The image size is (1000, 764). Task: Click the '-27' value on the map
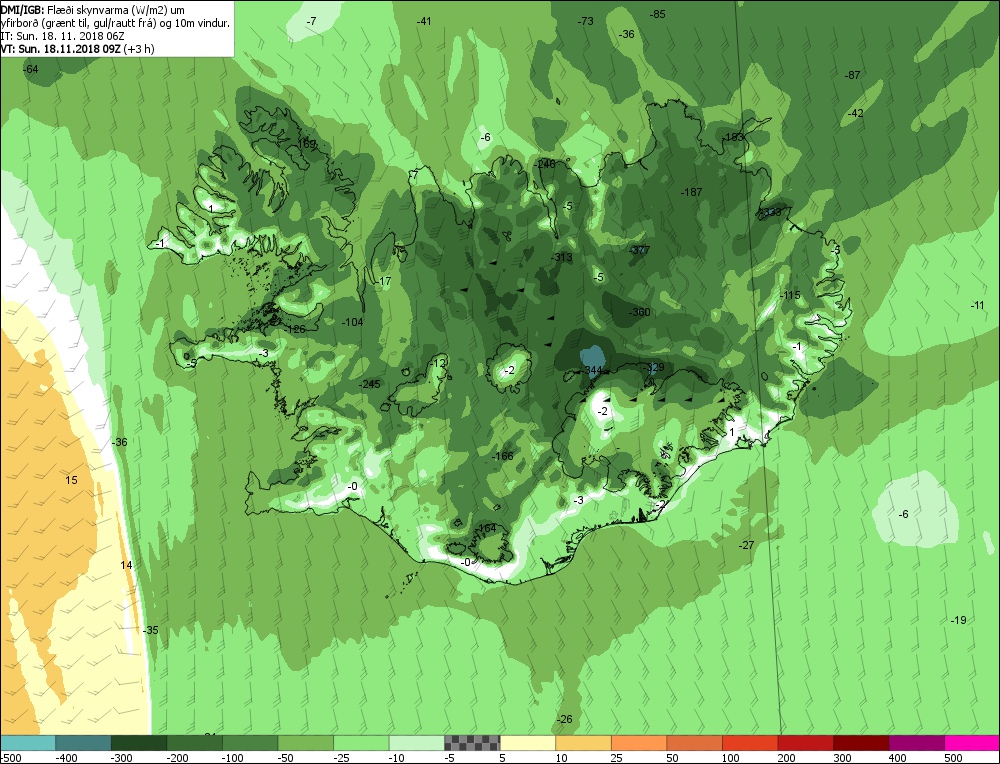(x=746, y=545)
